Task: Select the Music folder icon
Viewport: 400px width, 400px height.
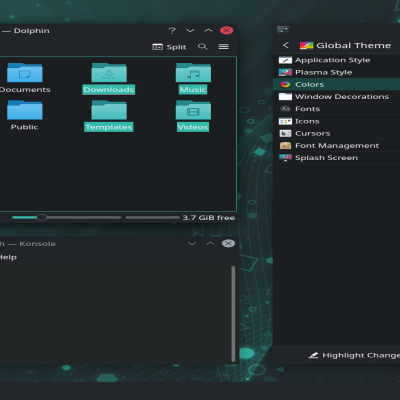Action: [x=193, y=73]
